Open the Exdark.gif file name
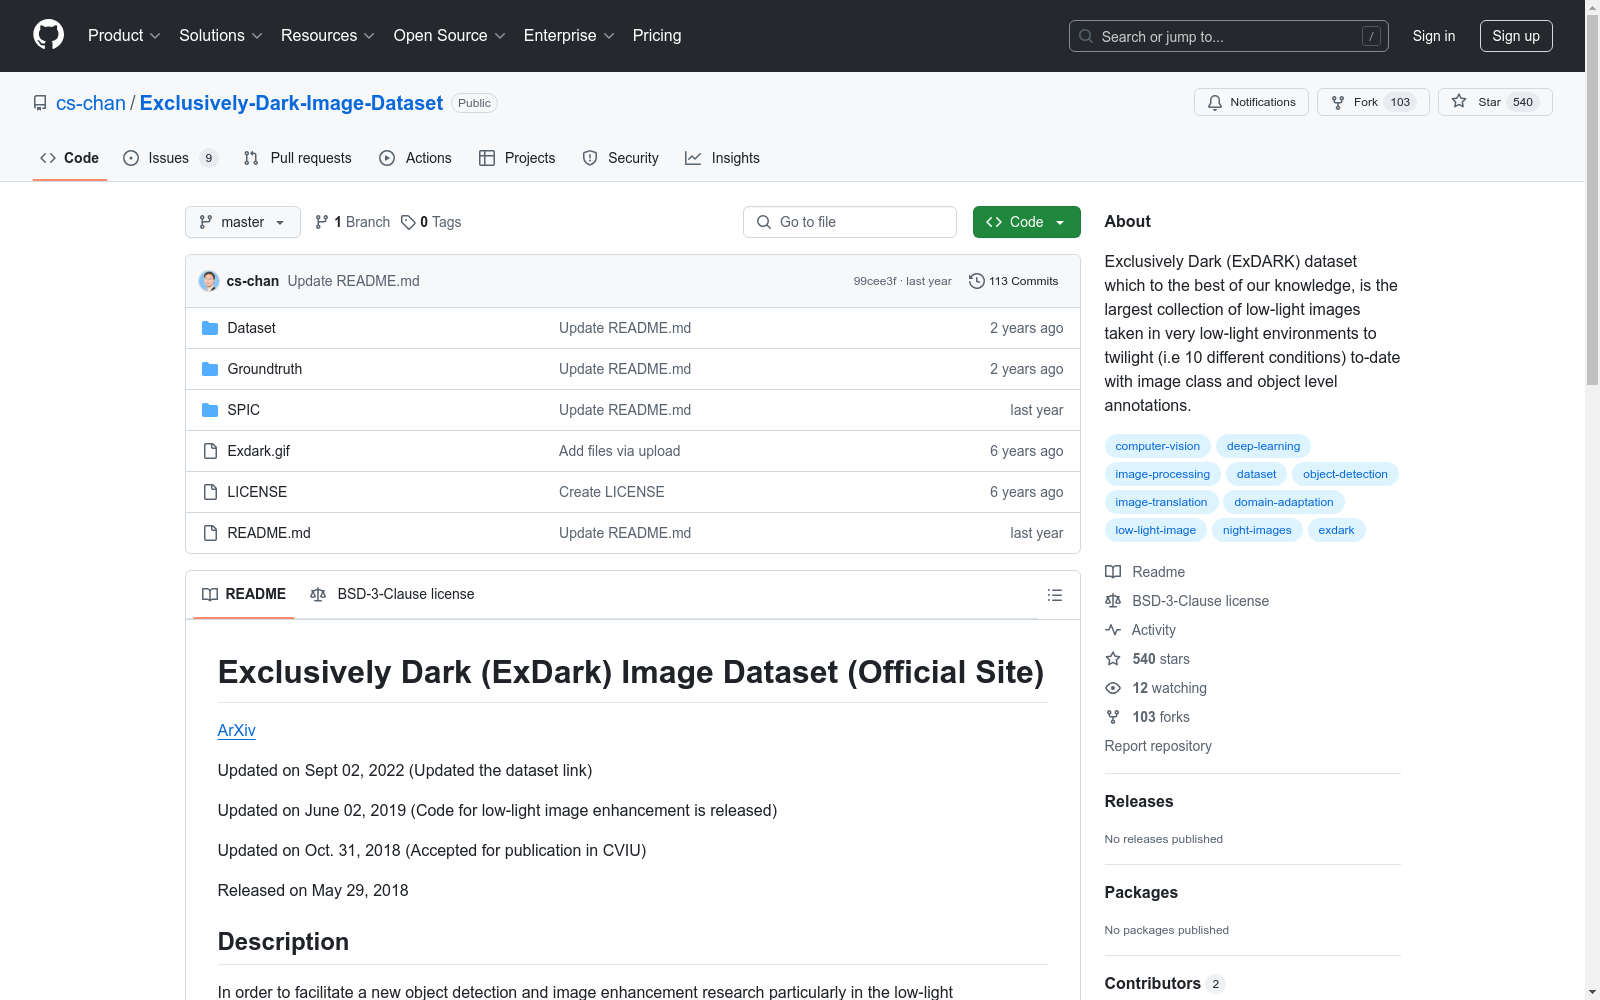 coord(259,451)
